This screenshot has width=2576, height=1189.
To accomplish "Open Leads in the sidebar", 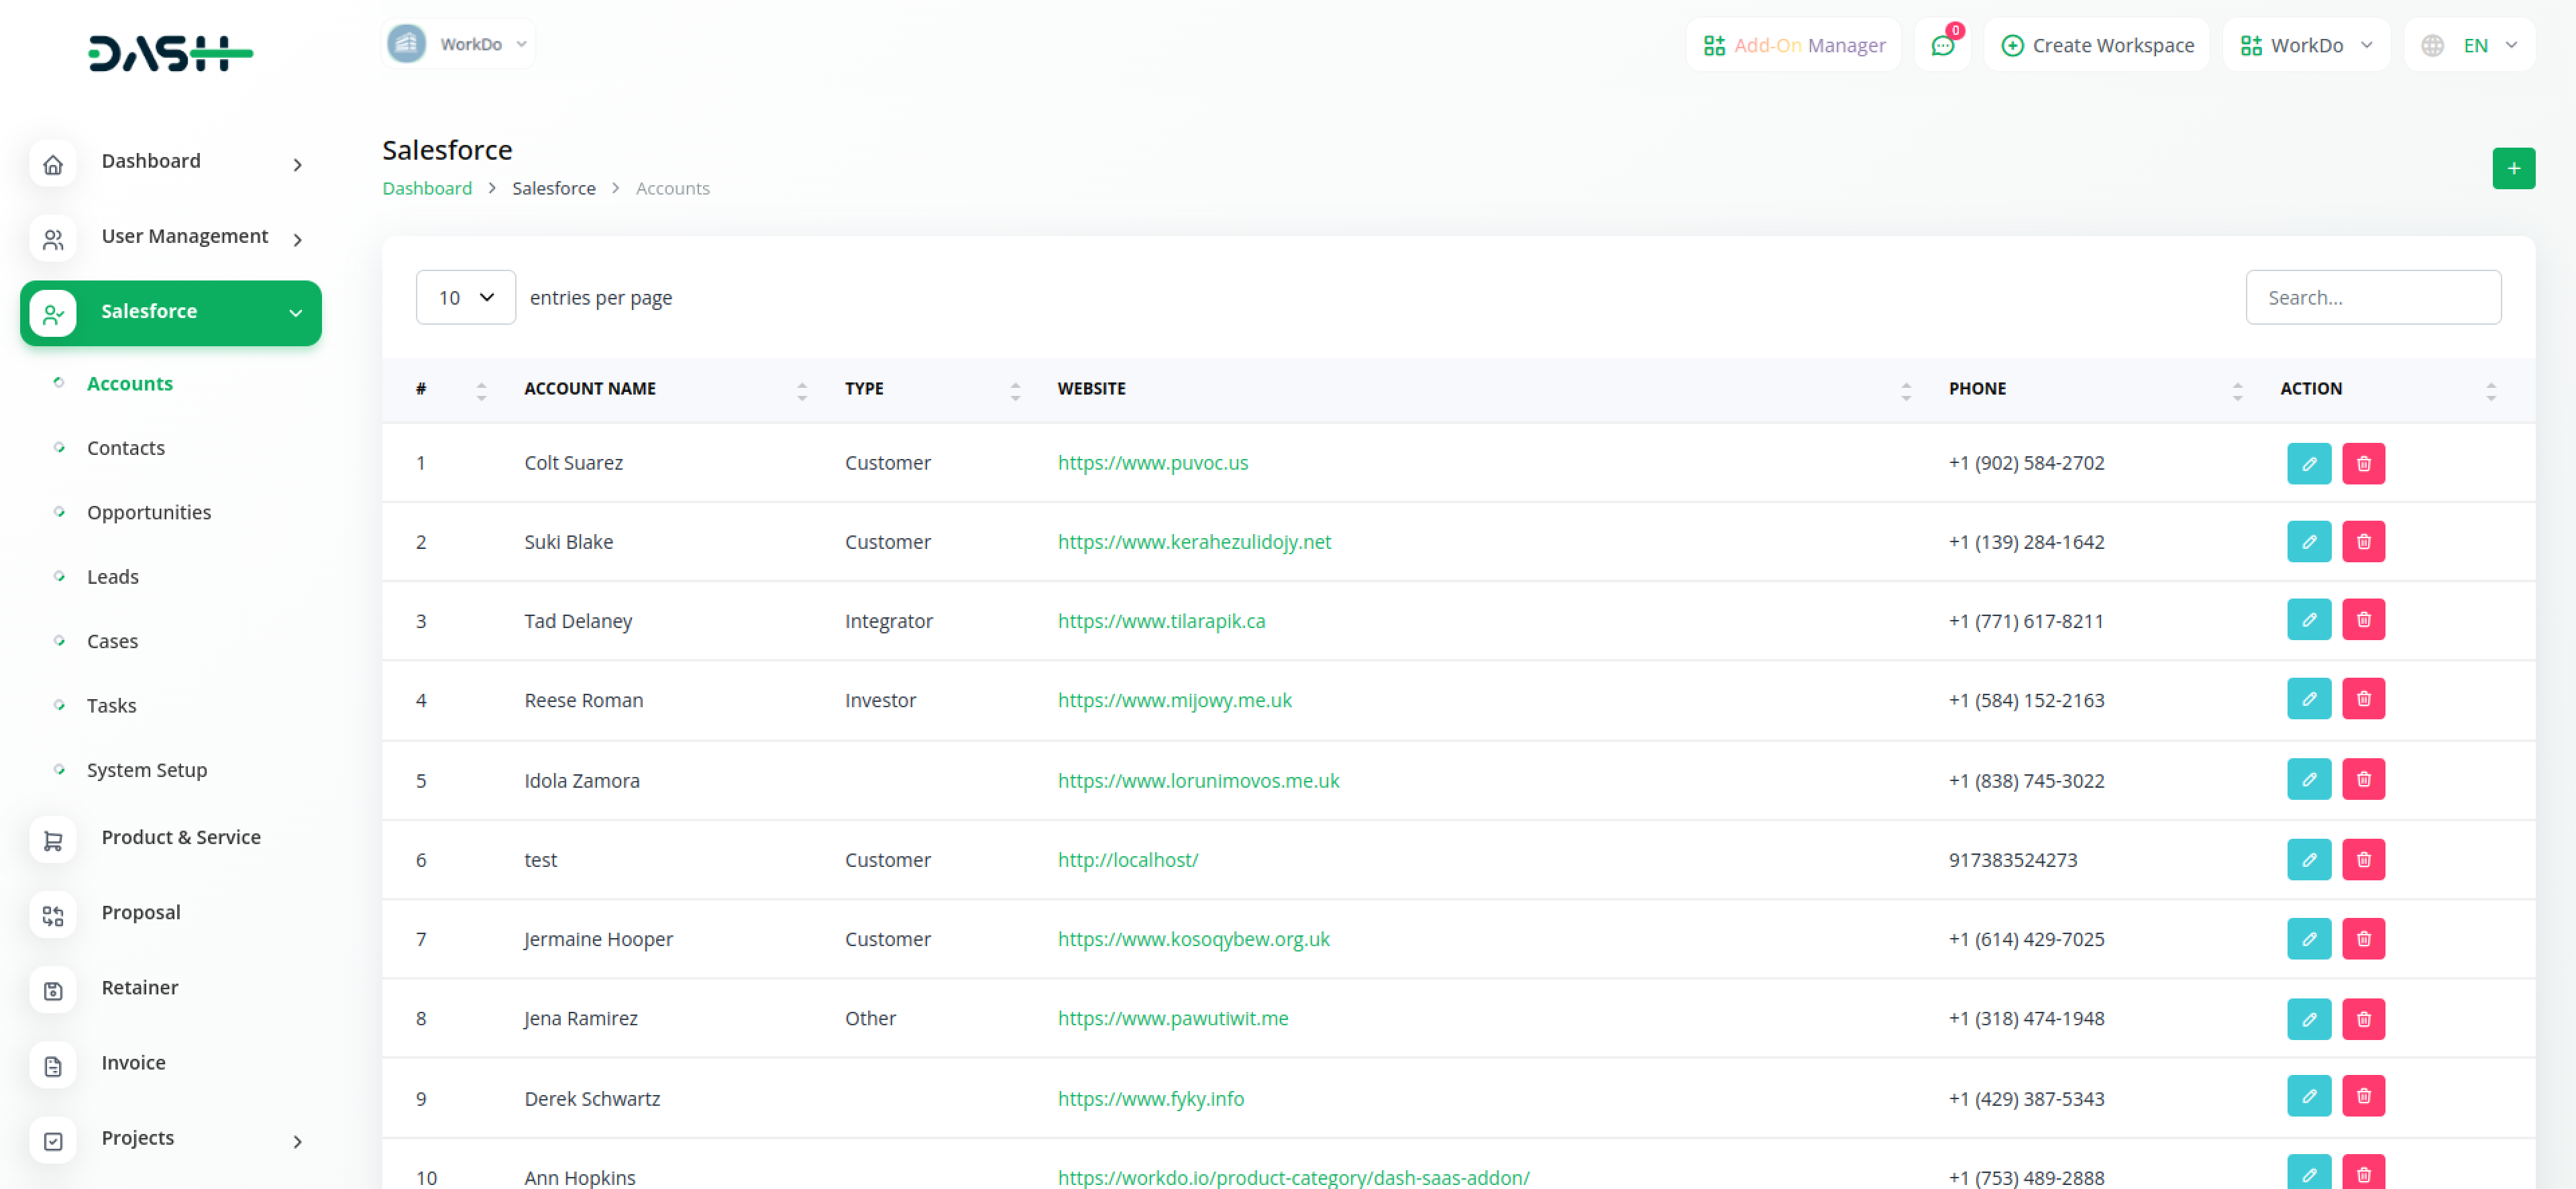I will 113,577.
